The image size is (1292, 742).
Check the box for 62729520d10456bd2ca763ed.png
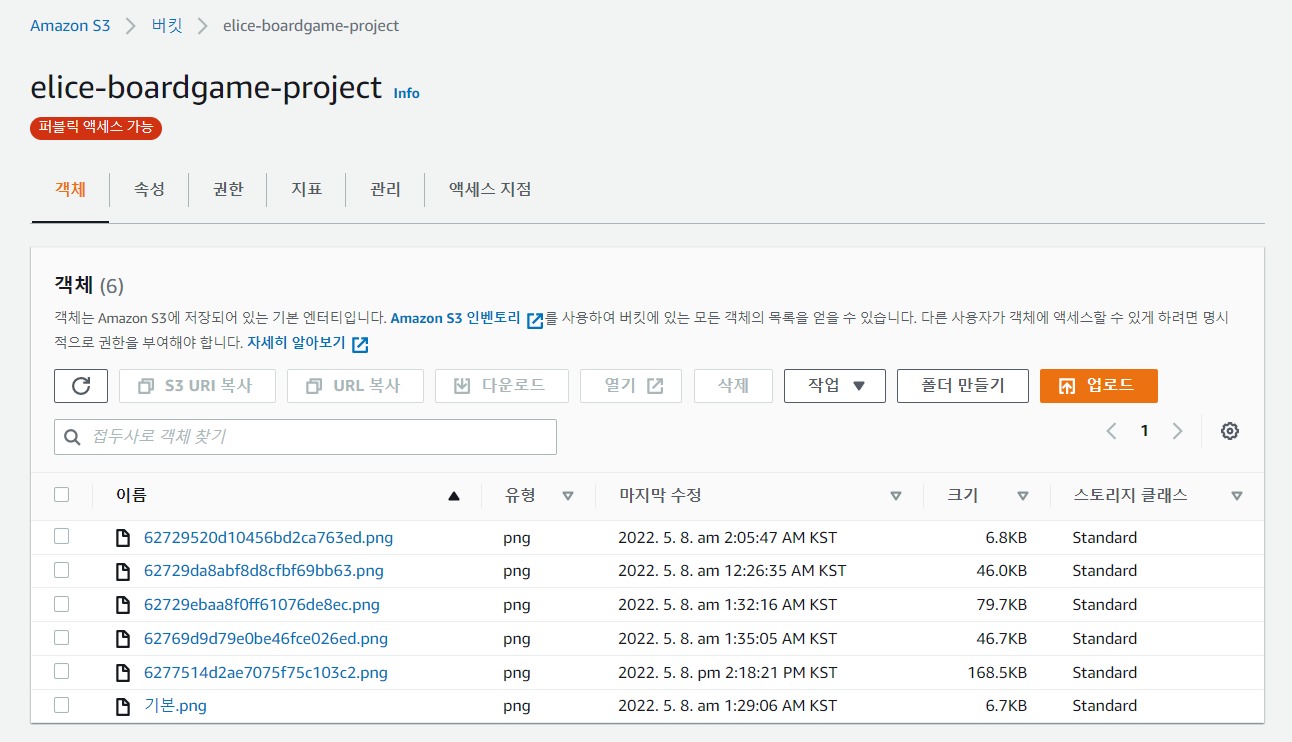coord(62,537)
